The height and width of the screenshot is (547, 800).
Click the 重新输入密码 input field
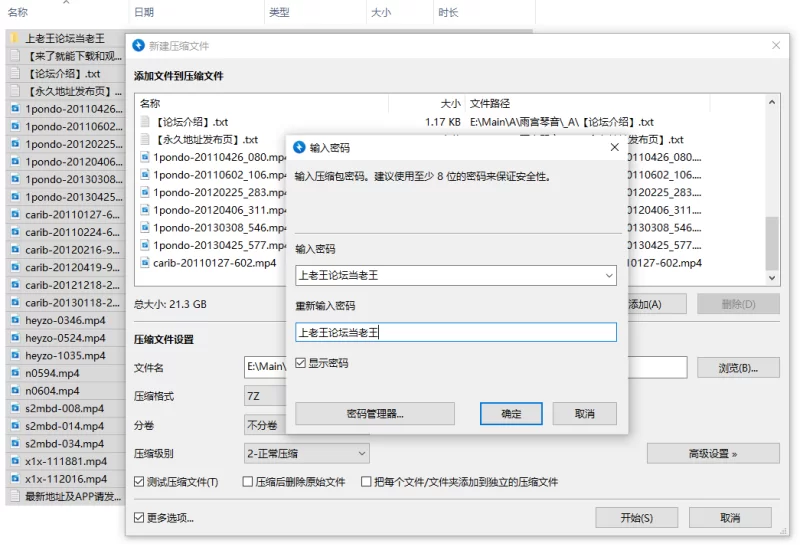(x=456, y=332)
